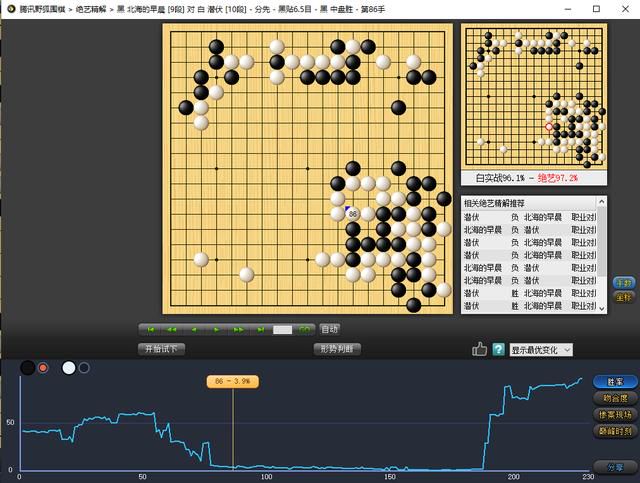Jump to the first move
This screenshot has width=640, height=483.
pyautogui.click(x=151, y=329)
